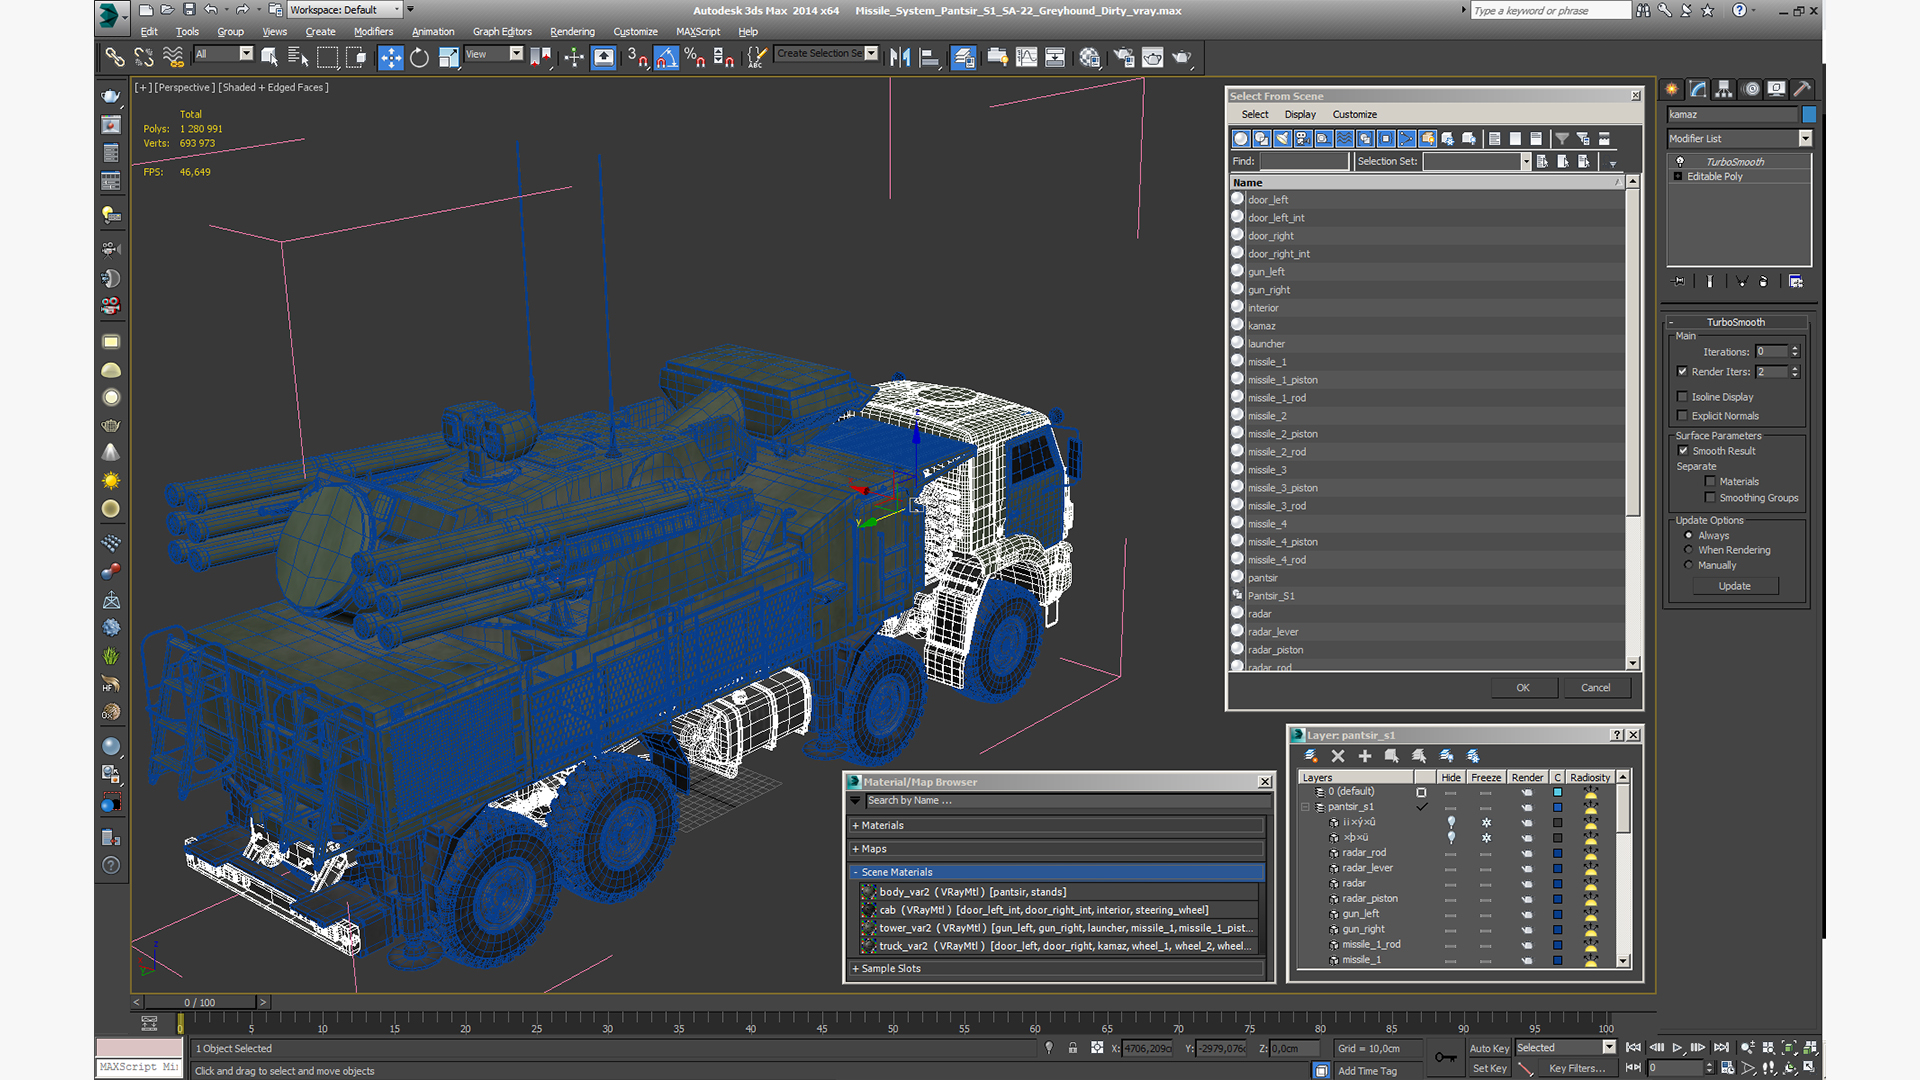This screenshot has height=1080, width=1920.
Task: Open the Rendering menu
Action: click(x=572, y=32)
